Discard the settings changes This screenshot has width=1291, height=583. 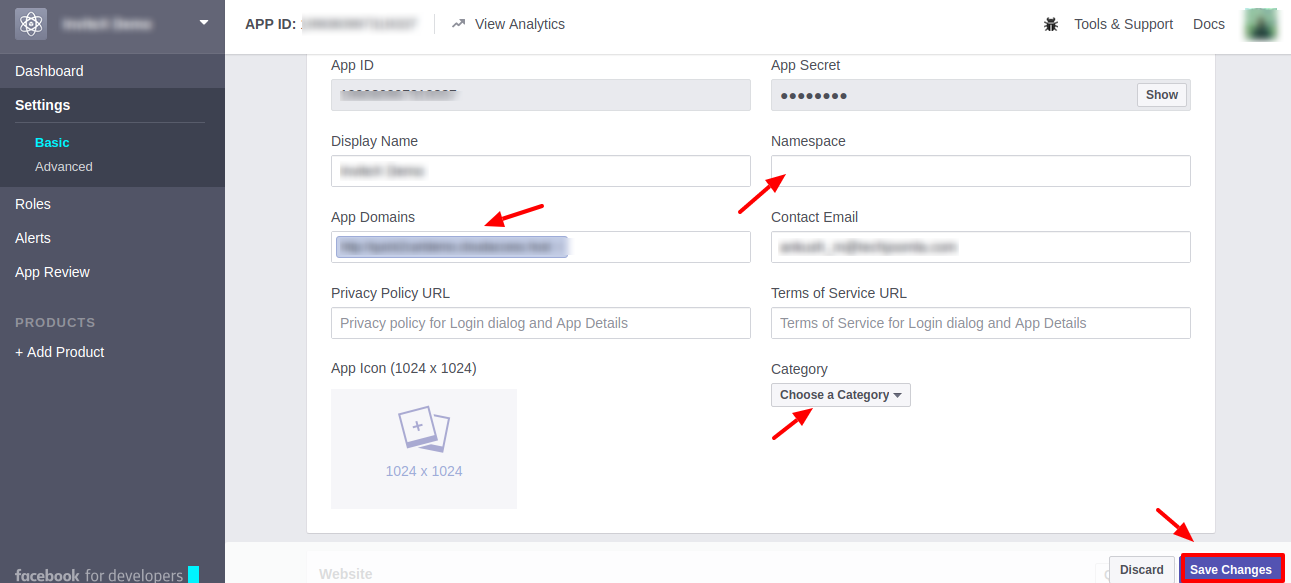pos(1141,569)
